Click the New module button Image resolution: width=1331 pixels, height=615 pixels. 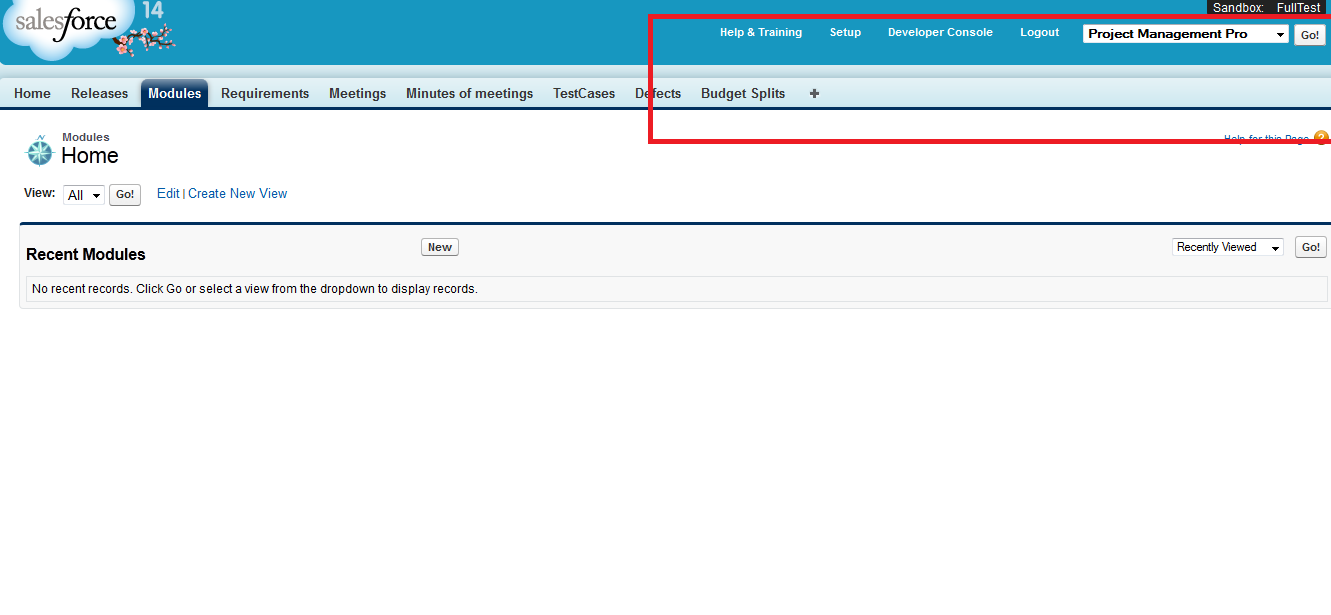(x=440, y=247)
